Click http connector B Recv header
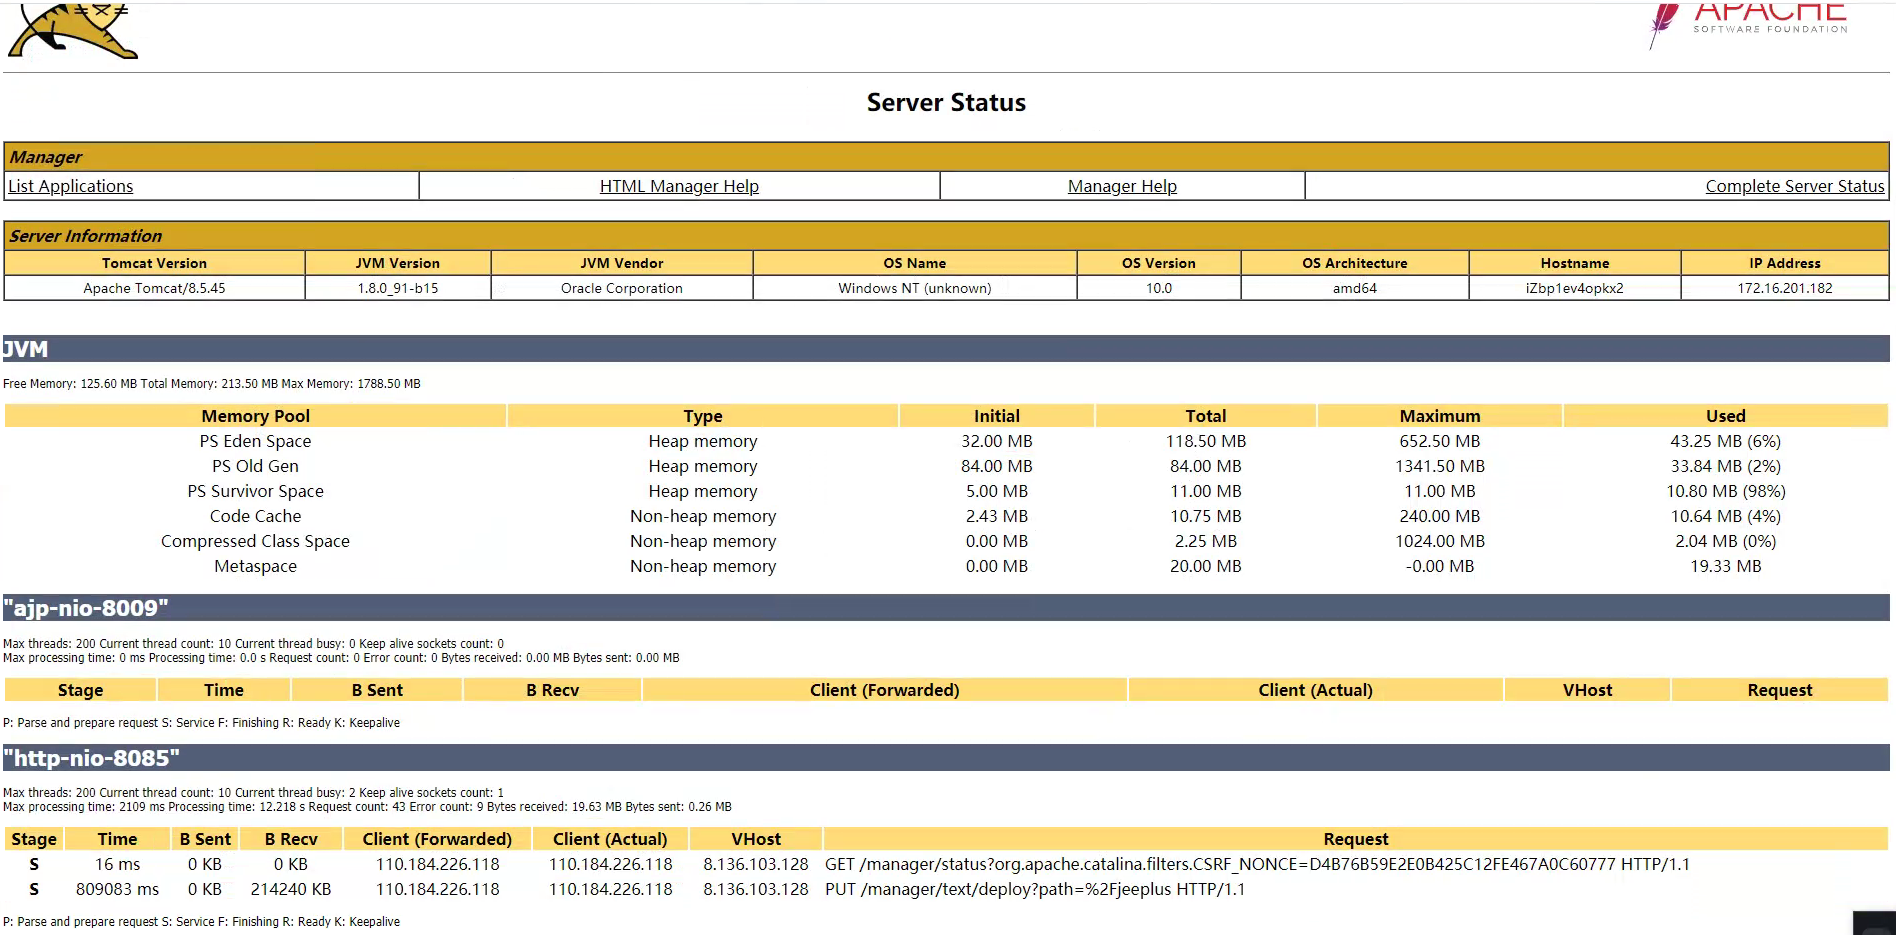Image resolution: width=1896 pixels, height=935 pixels. click(x=291, y=839)
